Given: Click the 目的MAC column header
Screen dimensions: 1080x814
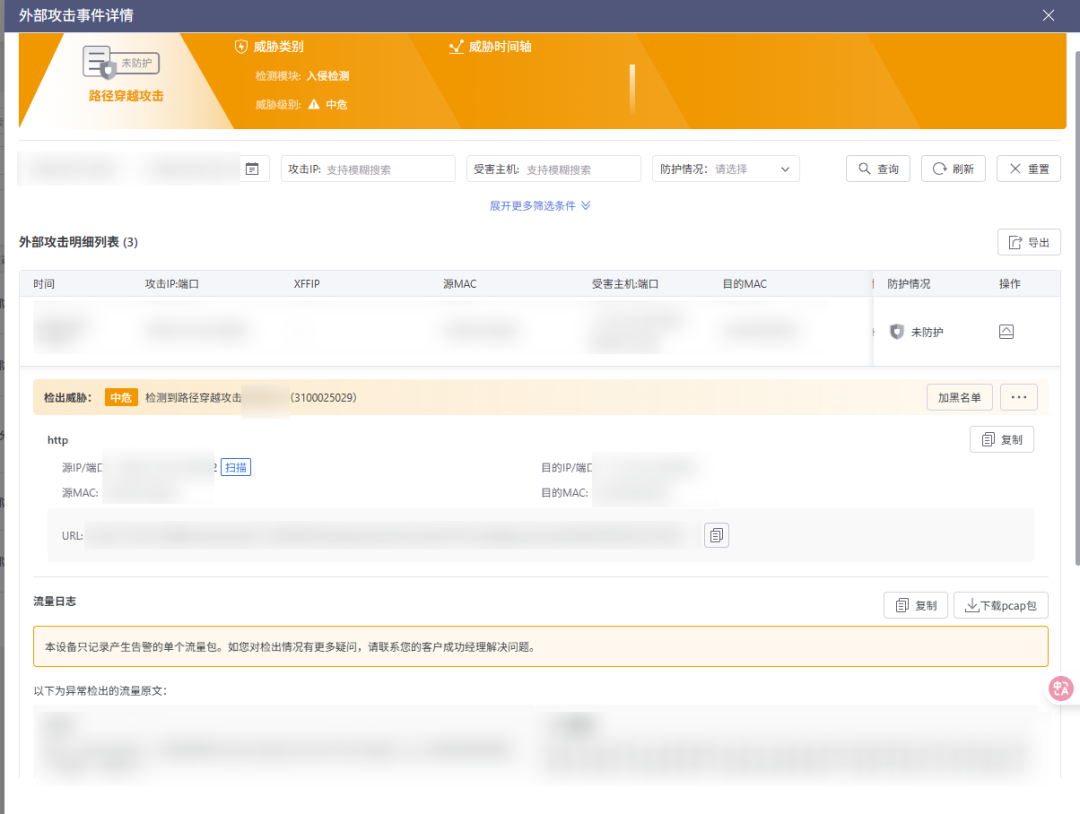Looking at the screenshot, I should point(745,284).
